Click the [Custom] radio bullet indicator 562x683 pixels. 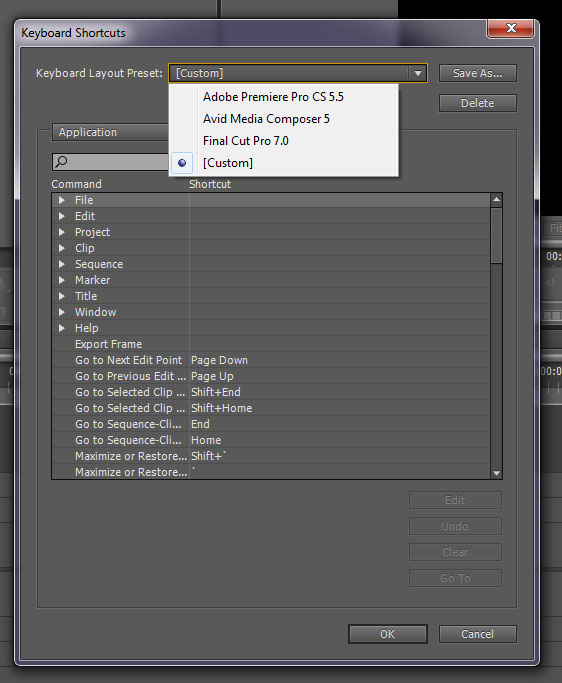(182, 163)
